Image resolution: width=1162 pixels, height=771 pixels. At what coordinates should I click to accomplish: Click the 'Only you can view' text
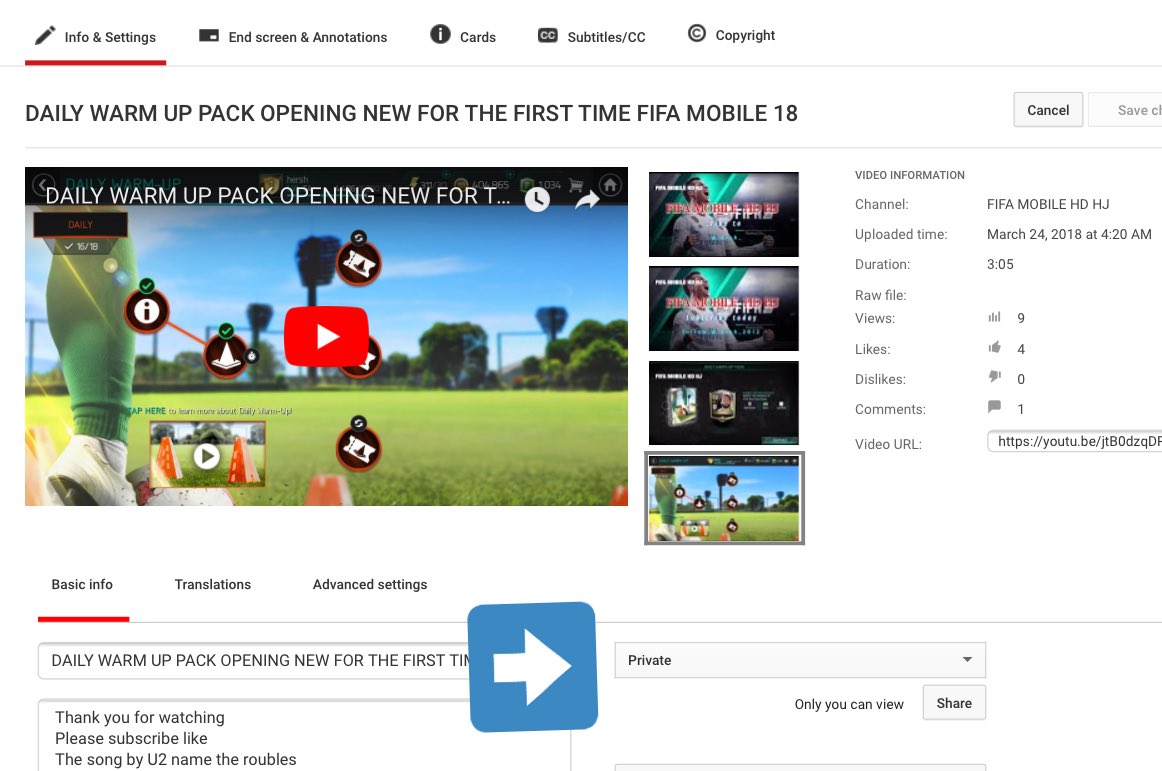tap(849, 704)
